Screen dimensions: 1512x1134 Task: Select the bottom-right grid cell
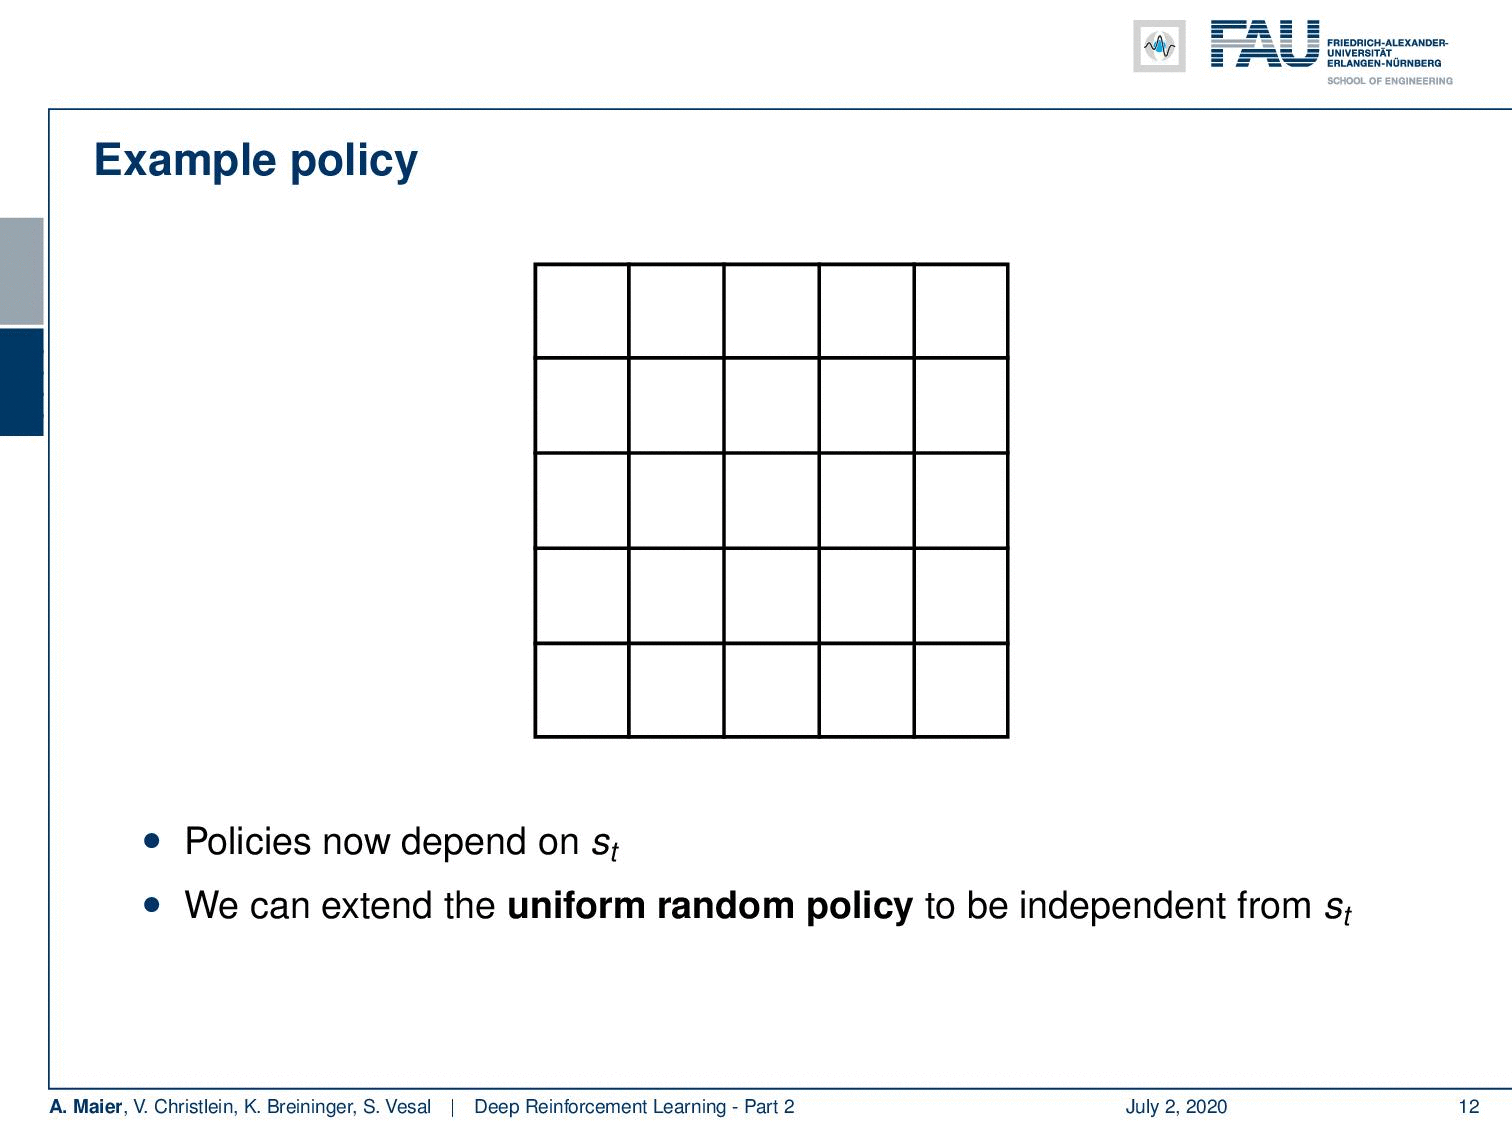(x=961, y=690)
